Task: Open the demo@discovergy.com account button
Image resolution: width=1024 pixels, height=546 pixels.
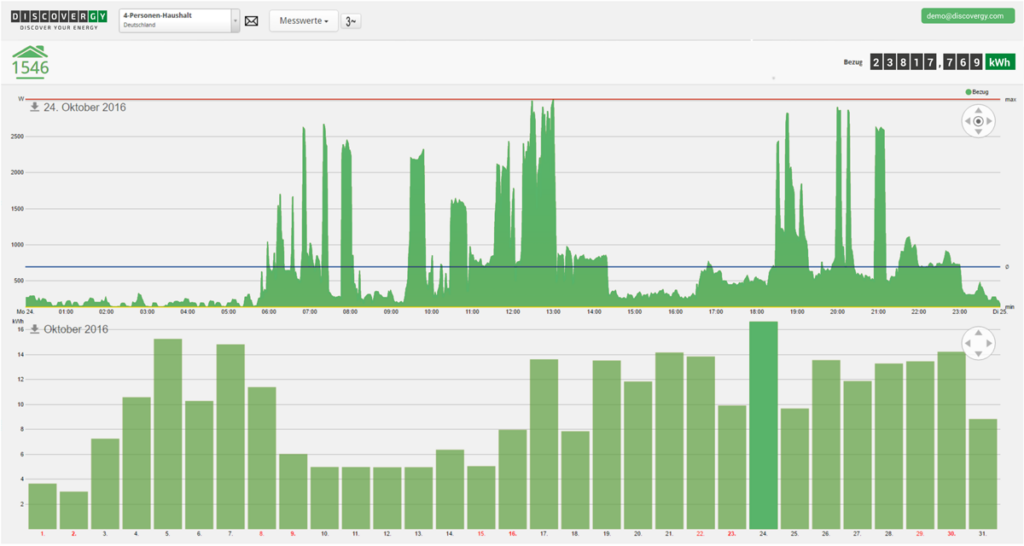Action: 962,16
